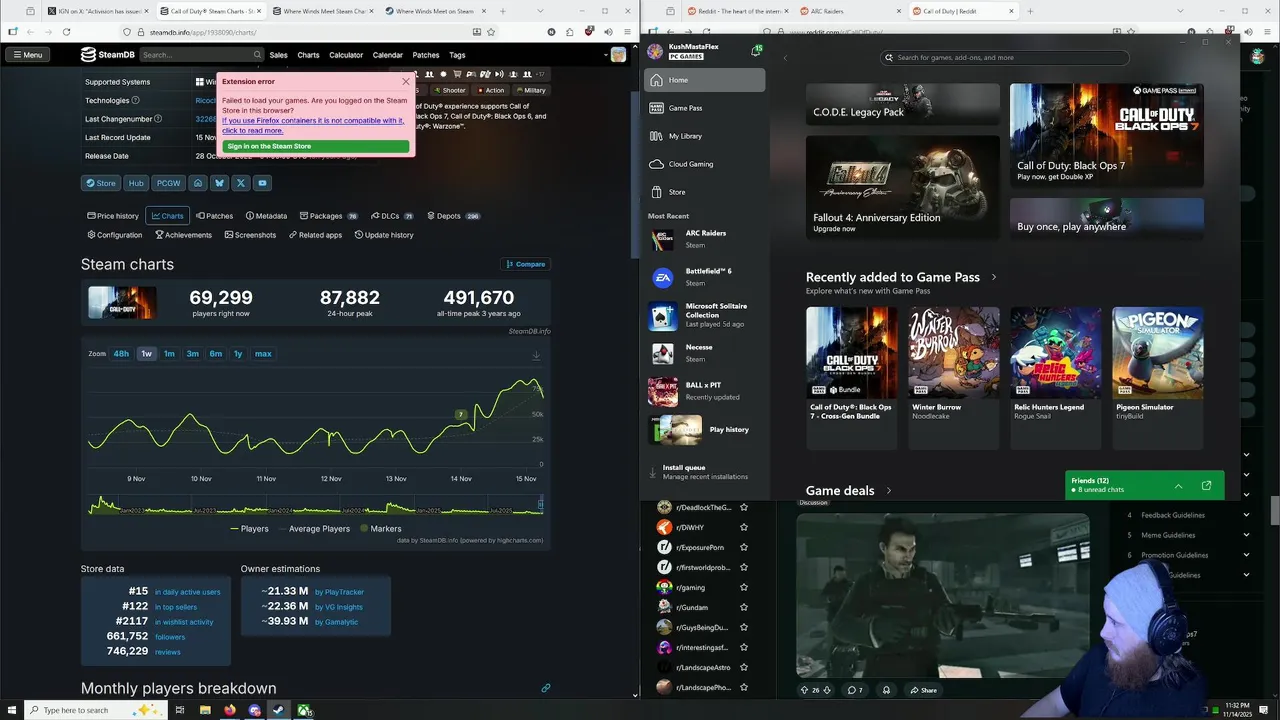
Task: Open Calculator in SteamDB navigation
Action: [346, 55]
